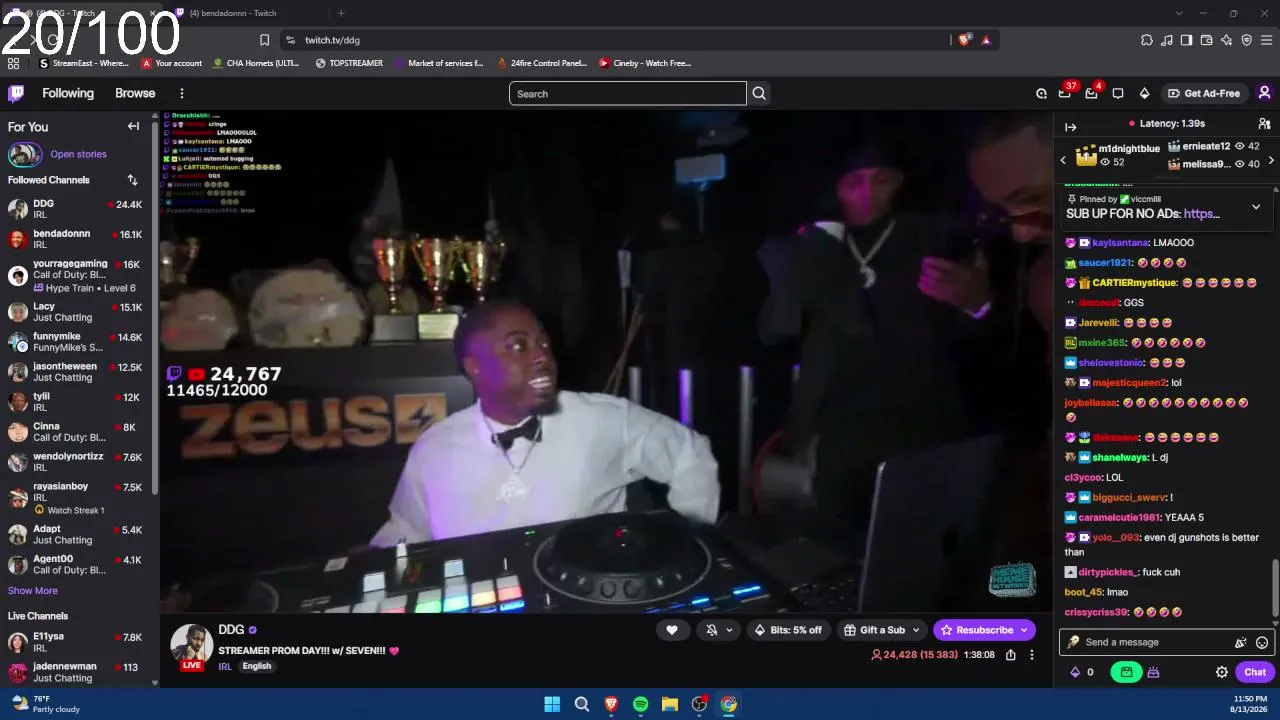Open the emote picker in chat
This screenshot has height=720, width=1280.
[1262, 643]
